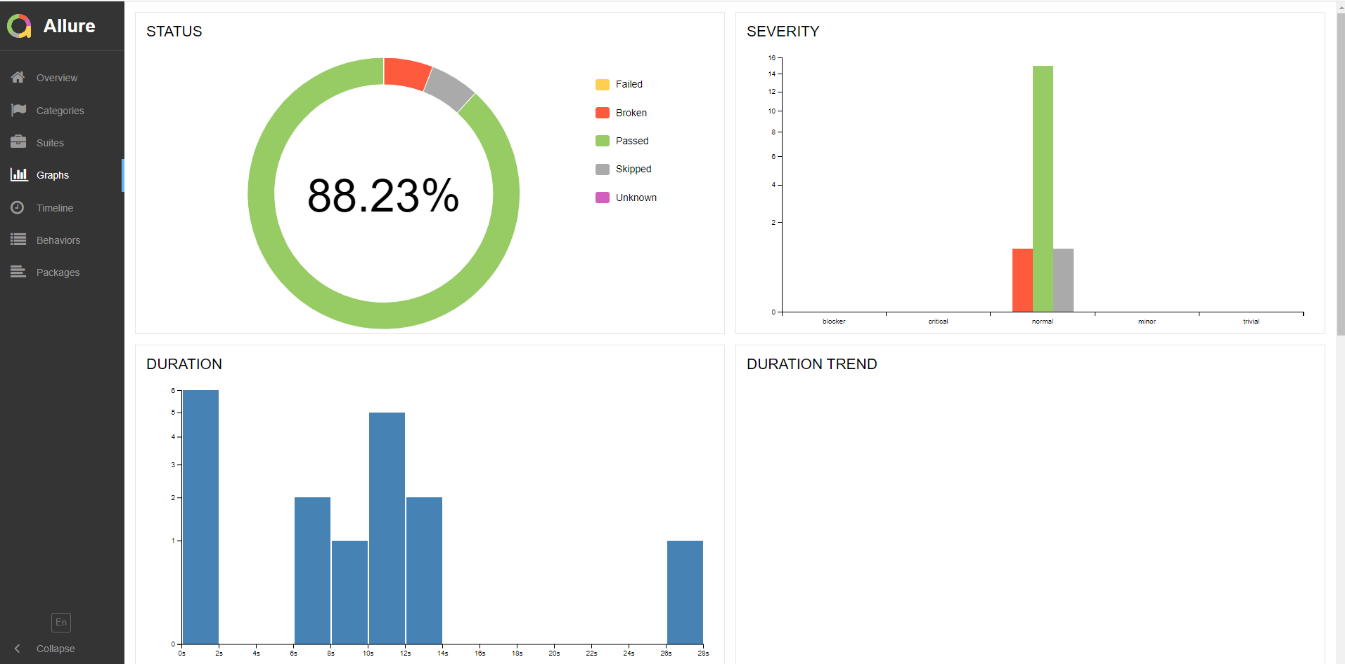The width and height of the screenshot is (1345, 664).
Task: Click the green passed bar in Severity chart
Action: coord(1042,190)
